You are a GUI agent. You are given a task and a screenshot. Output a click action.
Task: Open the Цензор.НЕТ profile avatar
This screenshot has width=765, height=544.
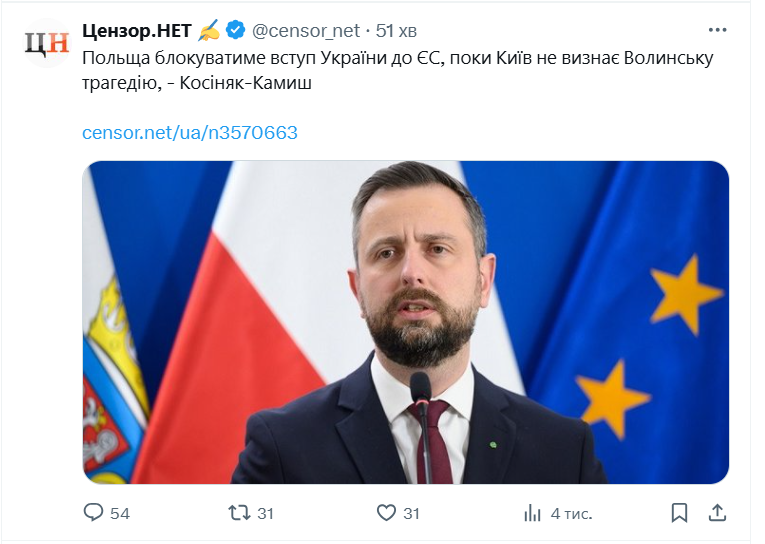(x=47, y=43)
